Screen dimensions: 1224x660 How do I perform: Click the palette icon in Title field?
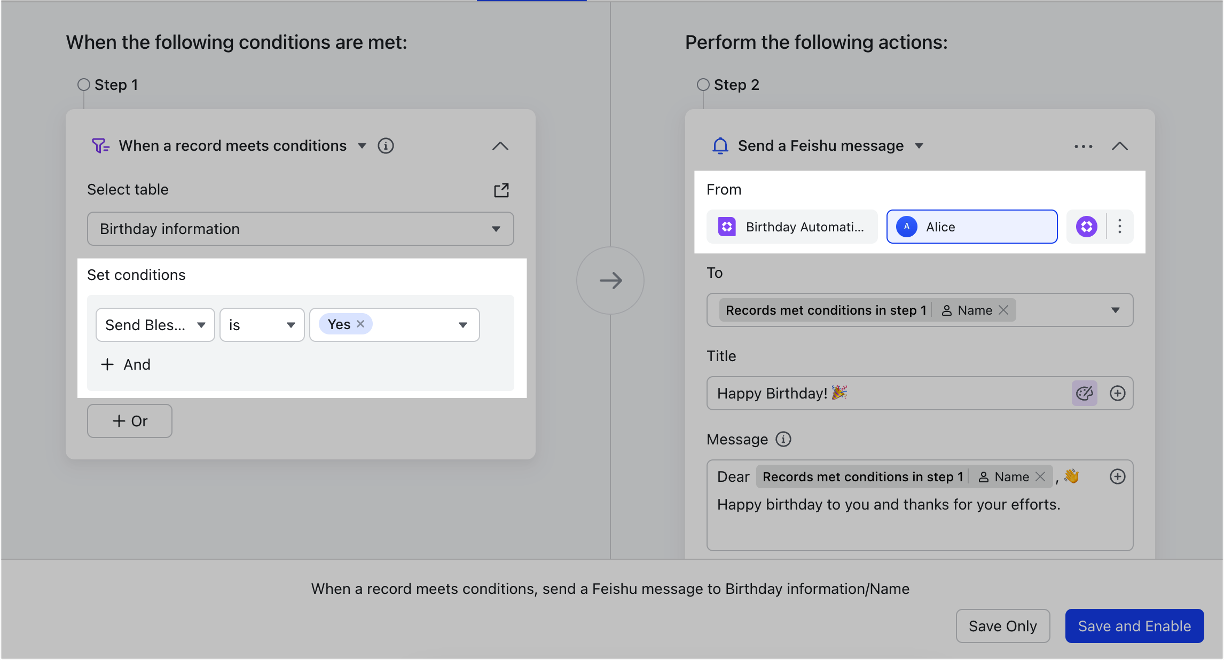coord(1084,394)
